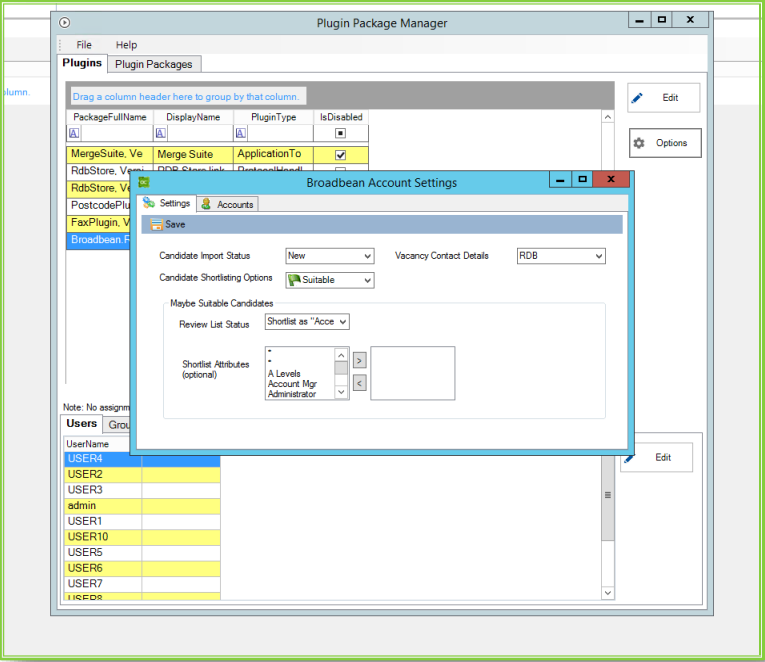Viewport: 765px width, 662px height.
Task: Select the Broadbean plugin row
Action: [x=98, y=240]
